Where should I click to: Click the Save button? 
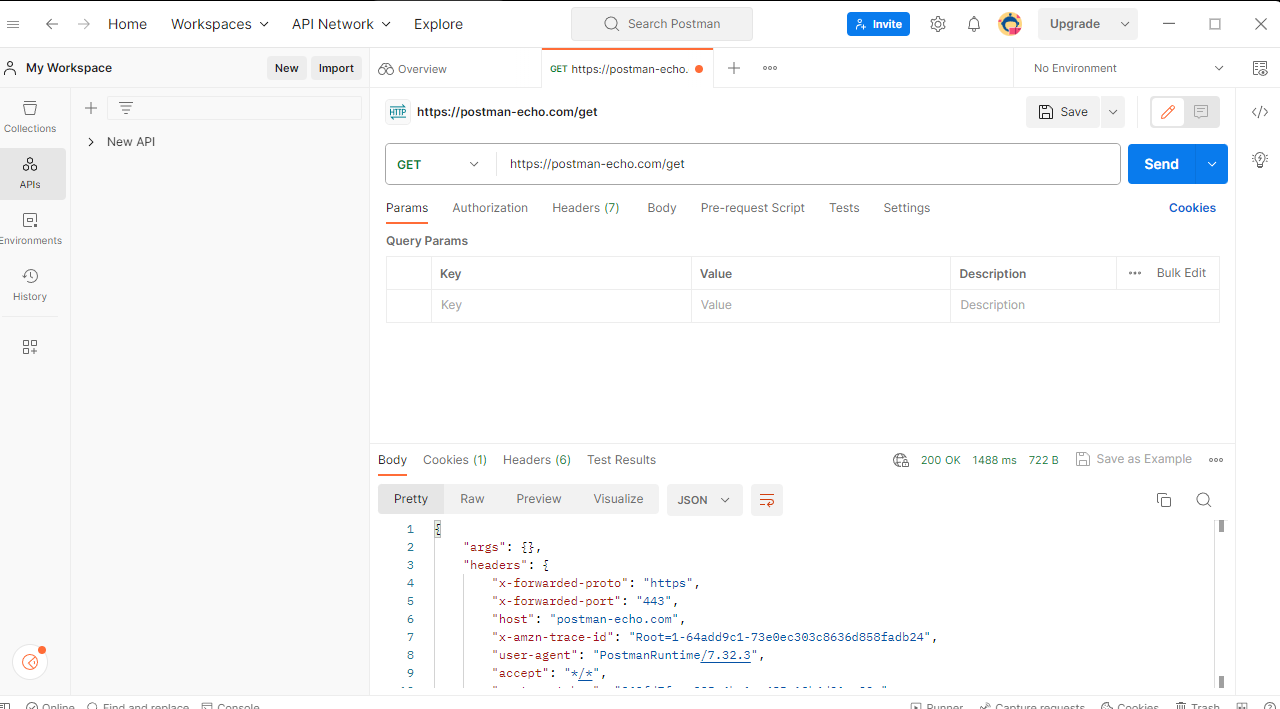pos(1063,112)
